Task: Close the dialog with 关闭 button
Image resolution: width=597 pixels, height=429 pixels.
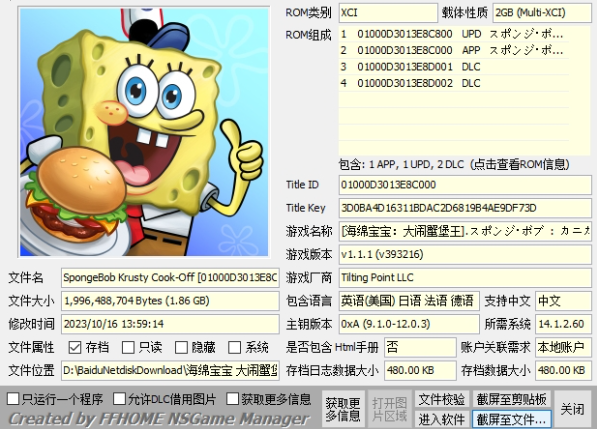Action: point(572,409)
